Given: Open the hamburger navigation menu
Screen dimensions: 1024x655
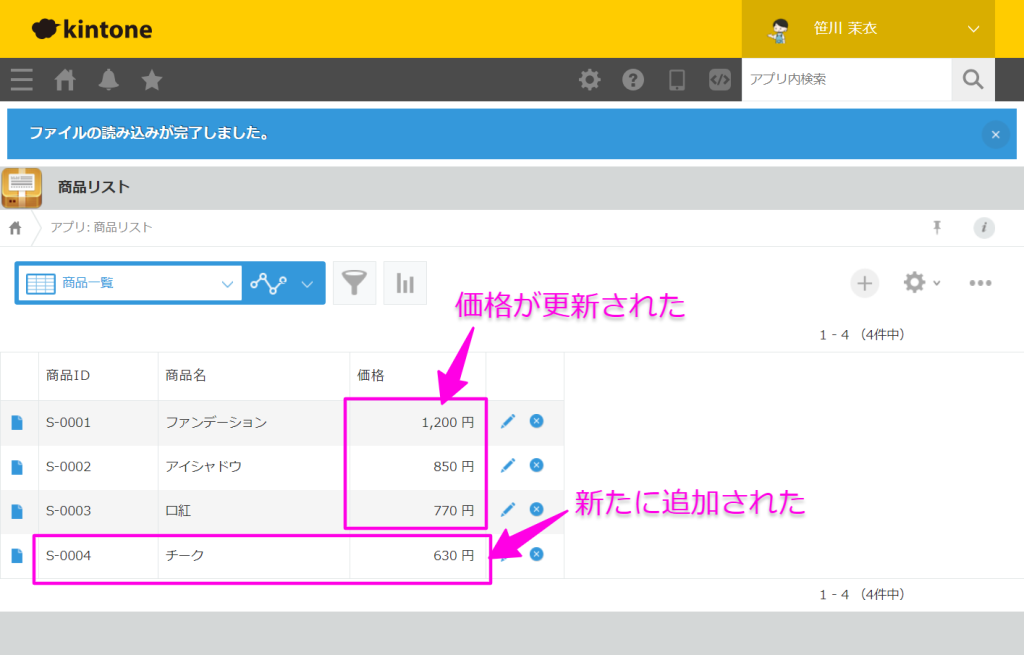Looking at the screenshot, I should click(x=22, y=80).
